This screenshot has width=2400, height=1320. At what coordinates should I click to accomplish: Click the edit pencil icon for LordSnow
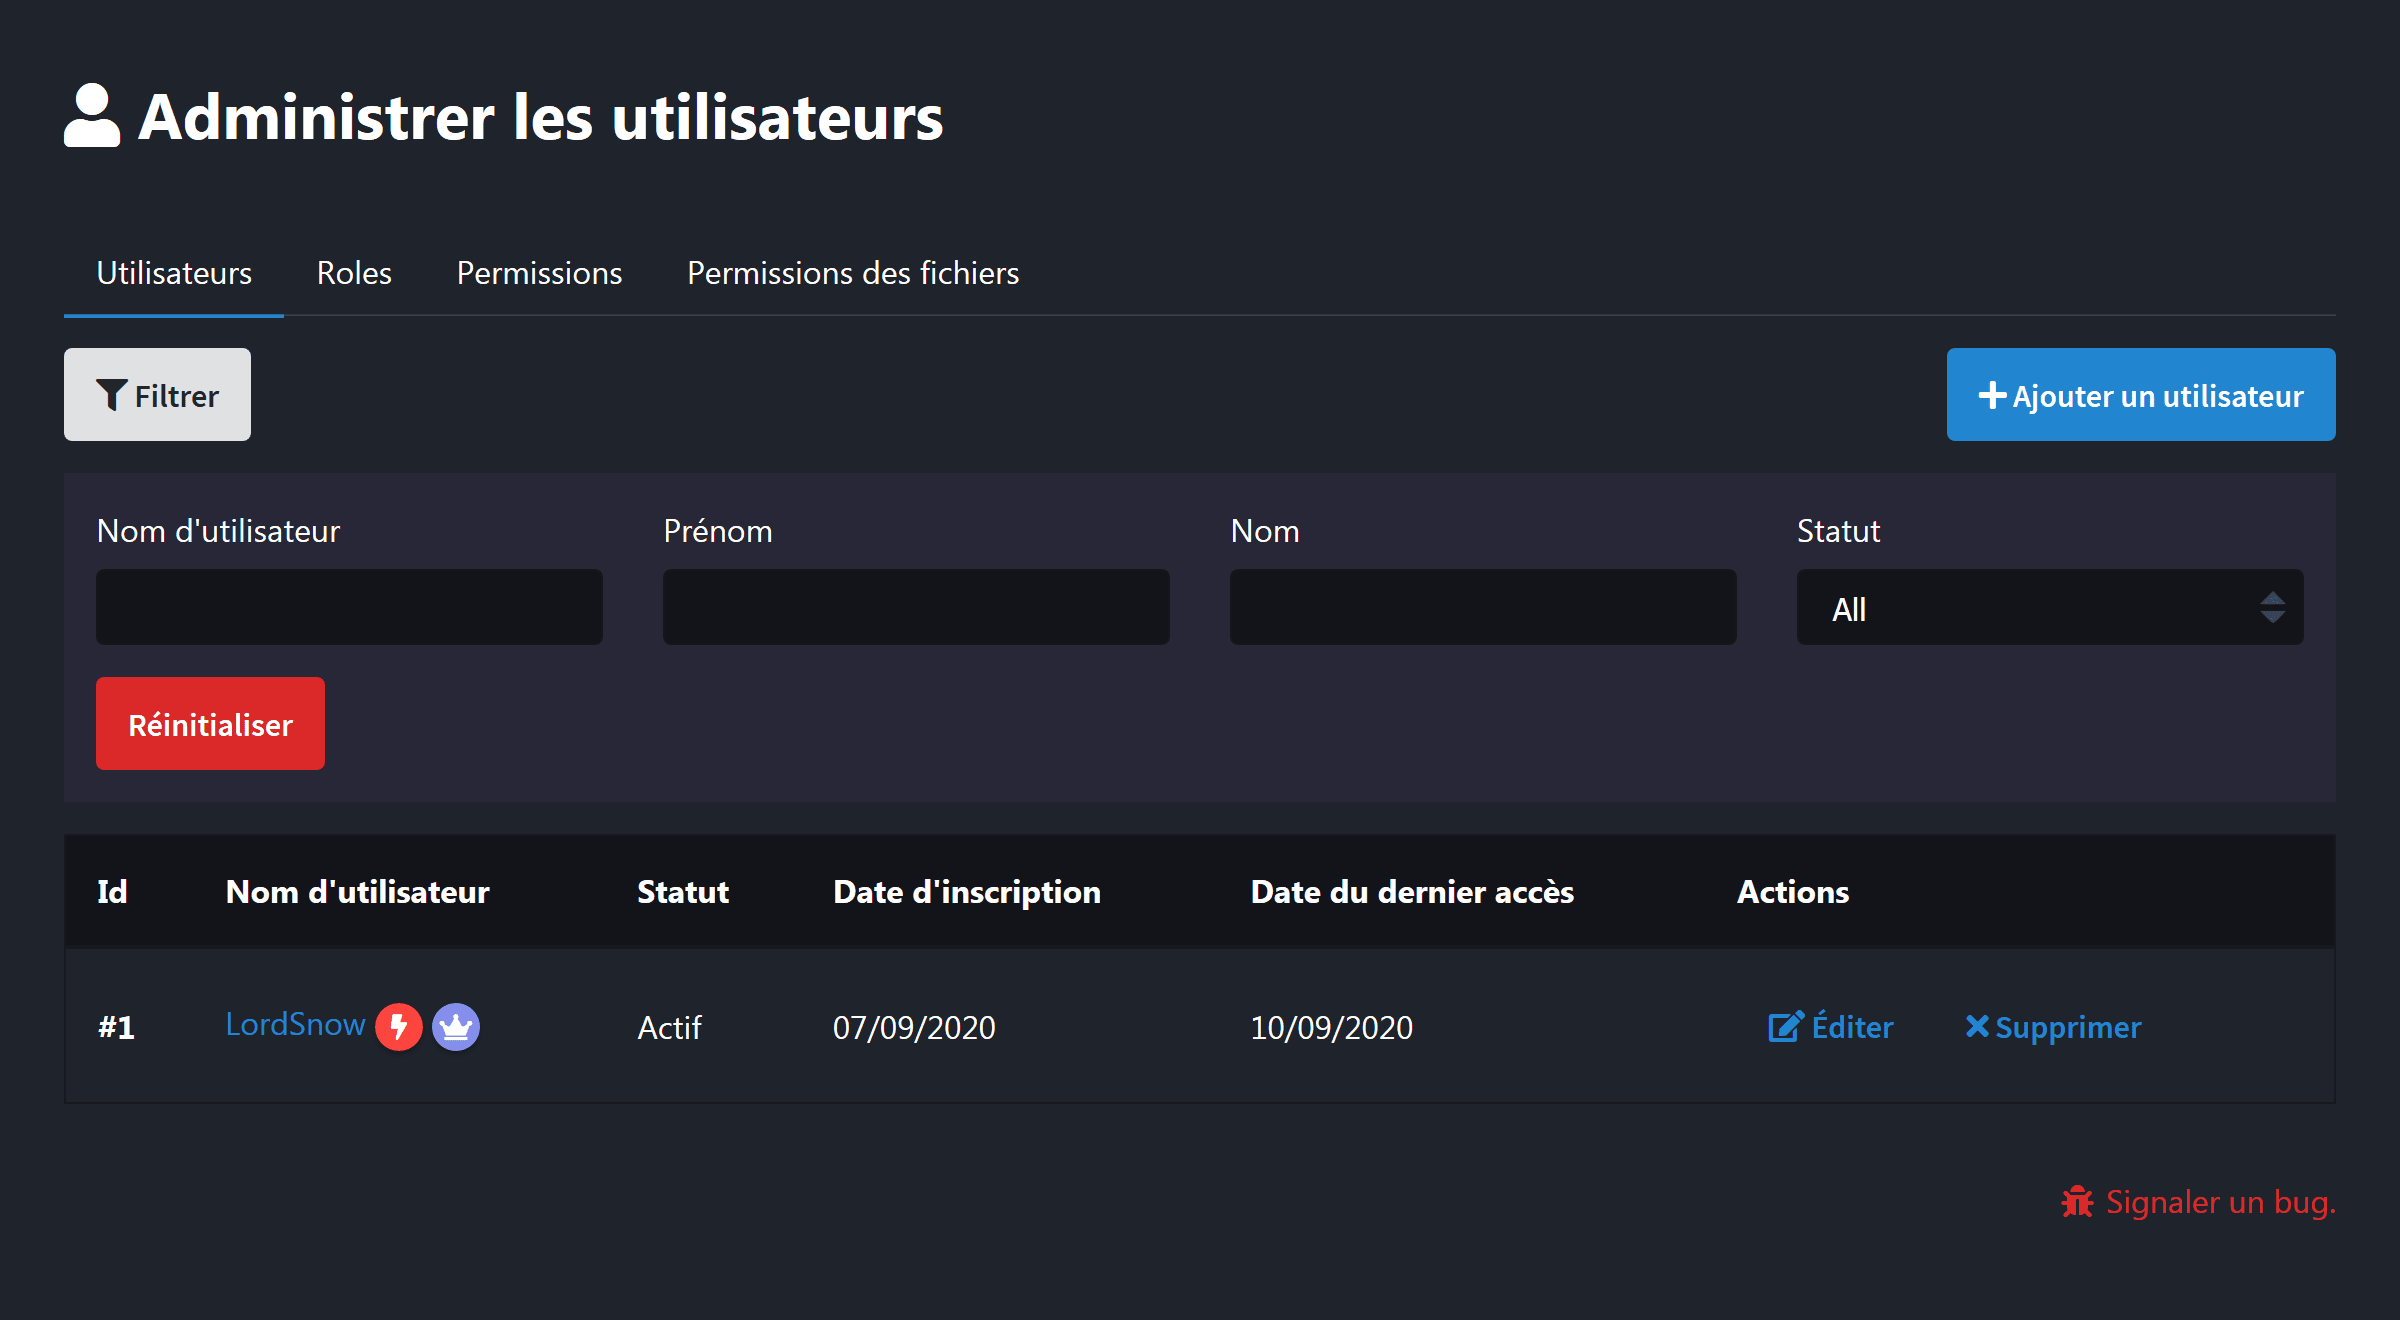click(1784, 1027)
